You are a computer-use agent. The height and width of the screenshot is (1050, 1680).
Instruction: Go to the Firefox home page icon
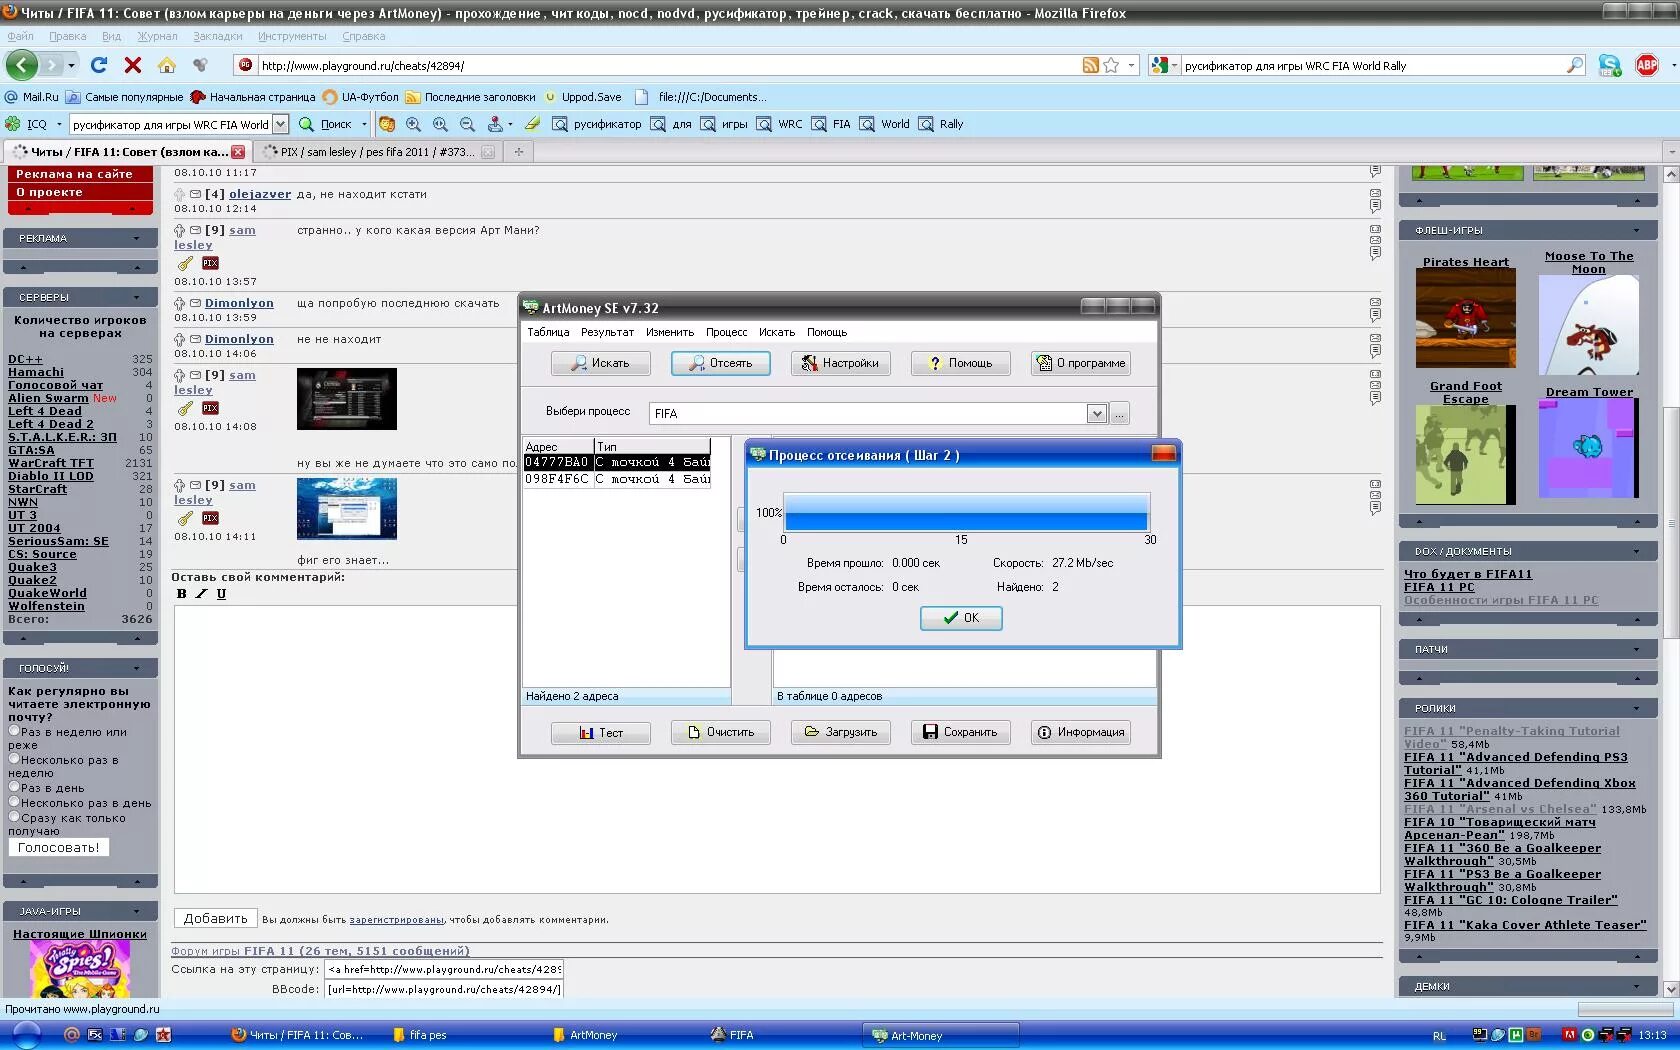(167, 65)
